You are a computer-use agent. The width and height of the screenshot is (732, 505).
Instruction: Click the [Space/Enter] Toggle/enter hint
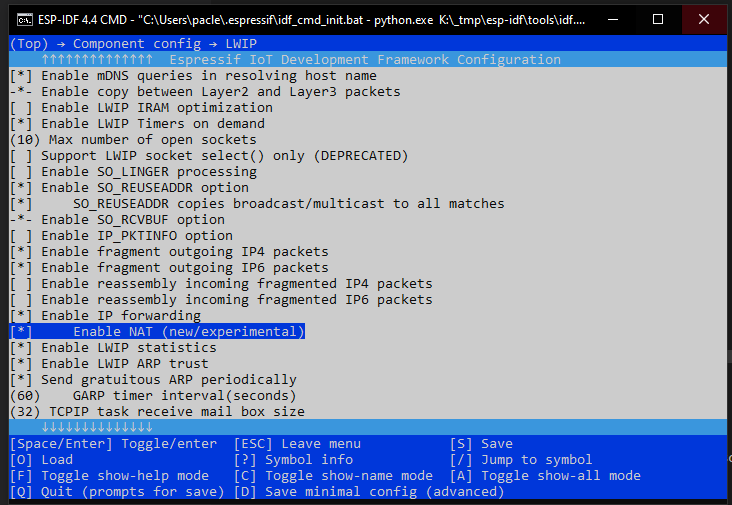point(113,443)
